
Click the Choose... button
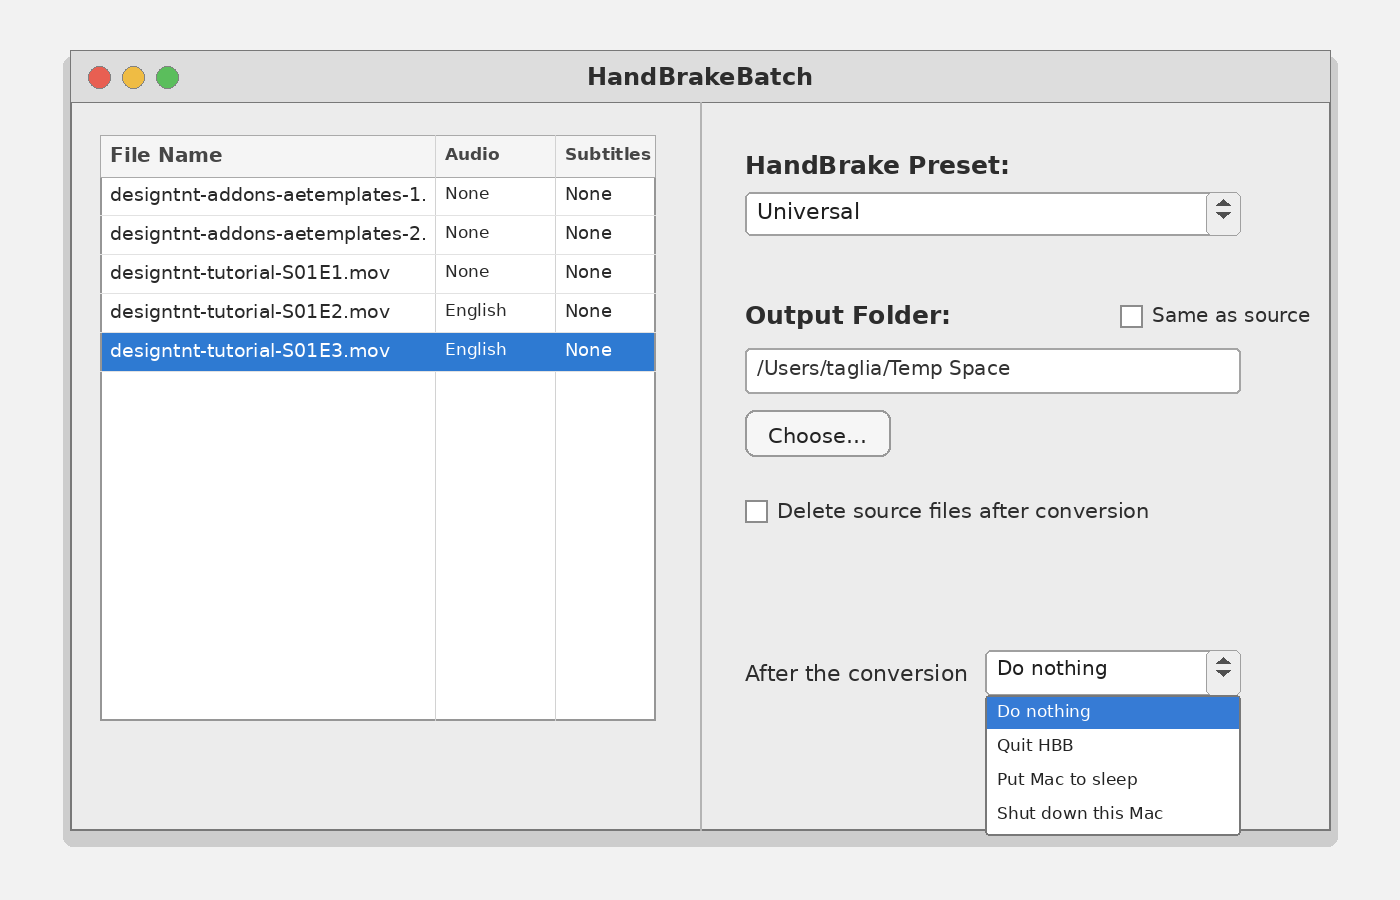click(818, 434)
